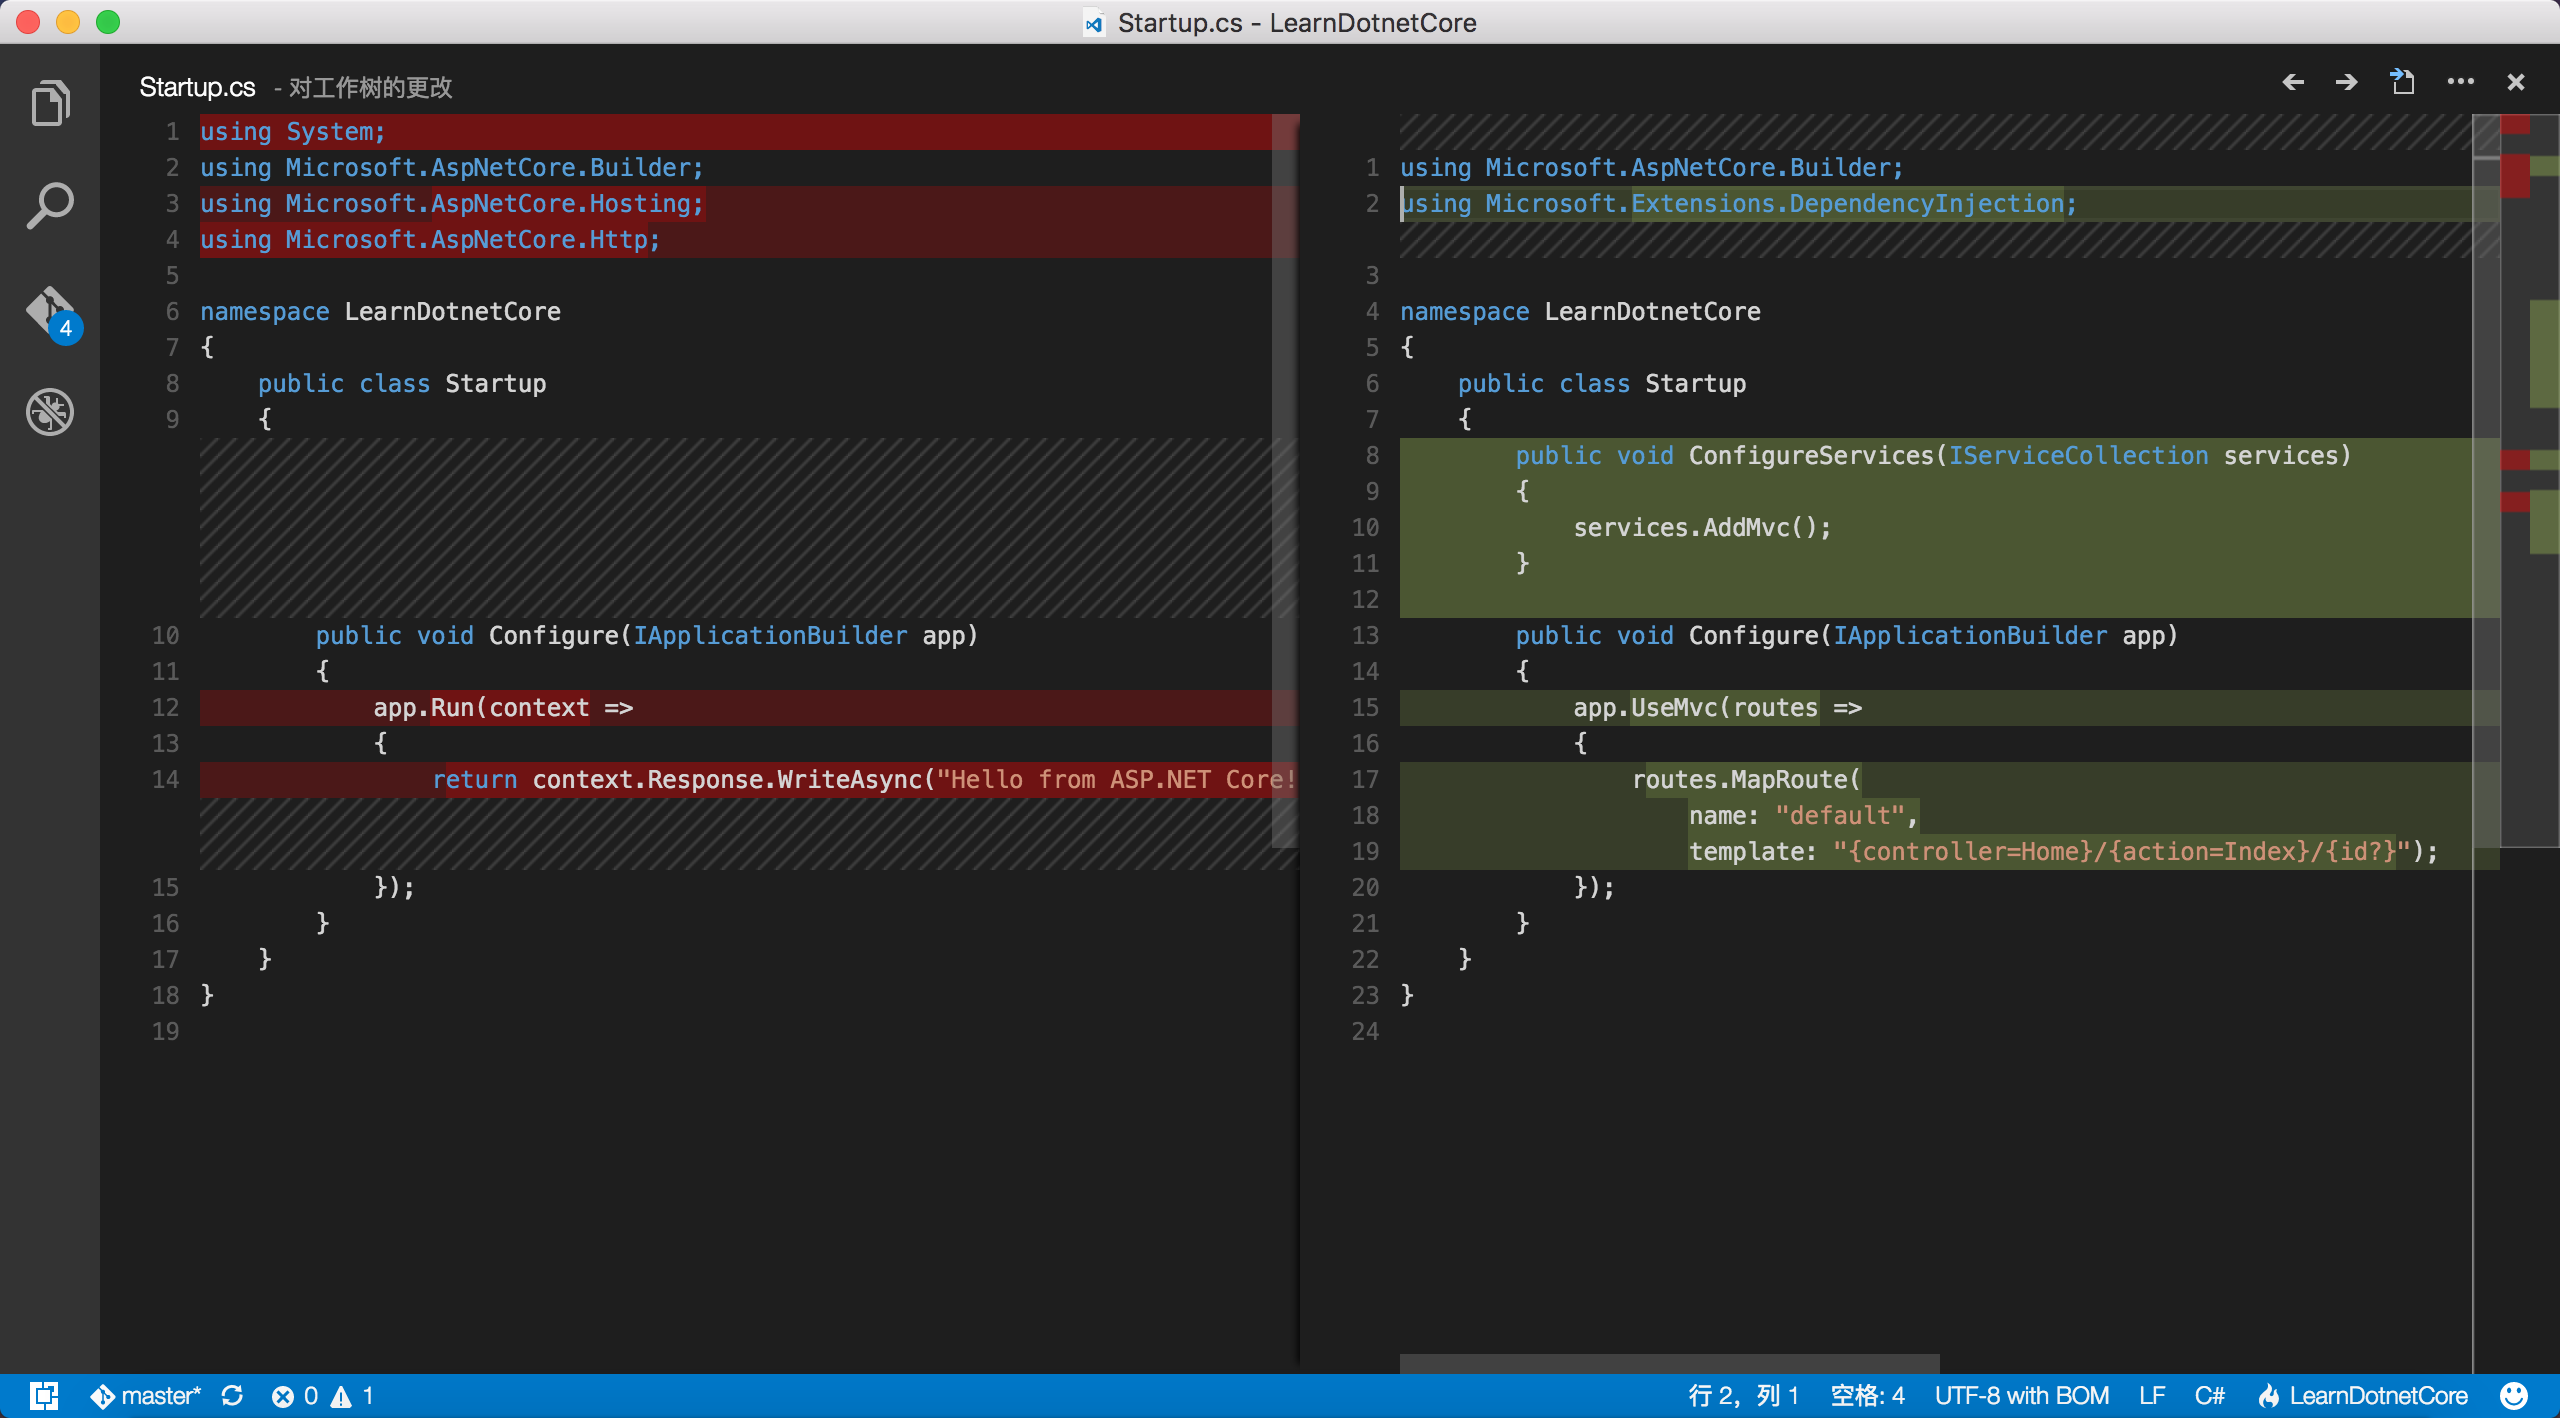
Task: Click the macOS yellow minimize button
Action: [x=68, y=22]
